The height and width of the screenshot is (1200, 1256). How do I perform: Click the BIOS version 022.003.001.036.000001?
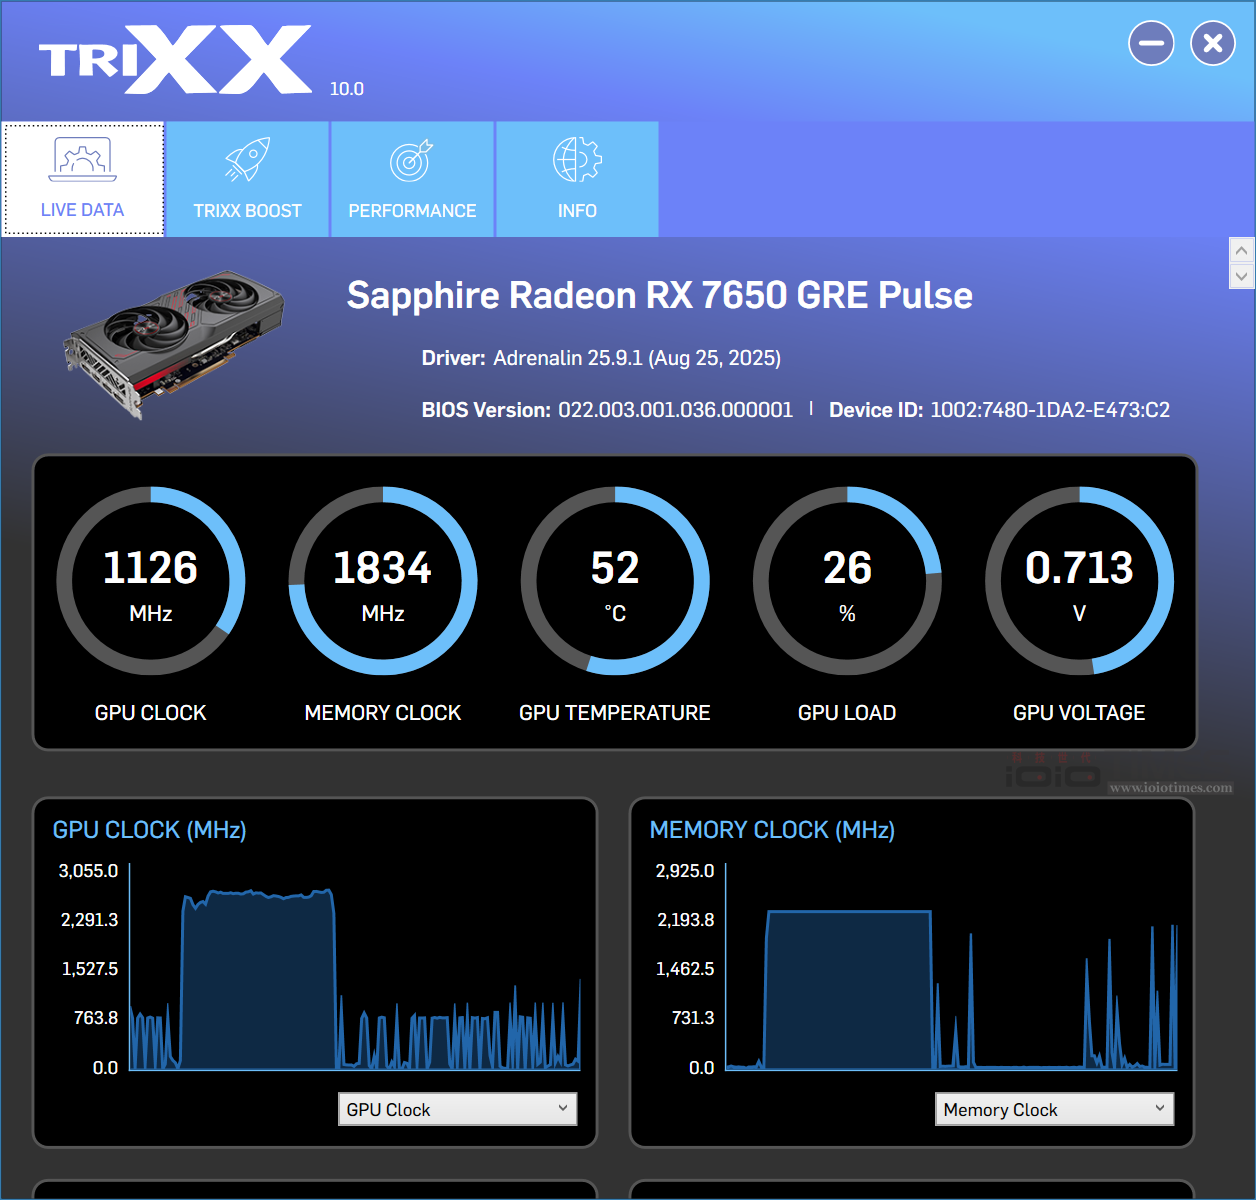click(675, 410)
